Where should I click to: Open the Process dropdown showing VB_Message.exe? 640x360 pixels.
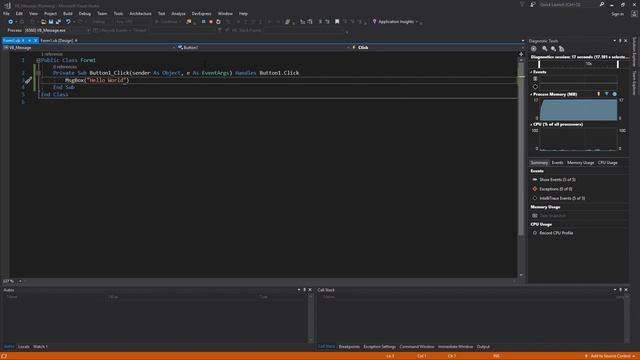tap(57, 30)
